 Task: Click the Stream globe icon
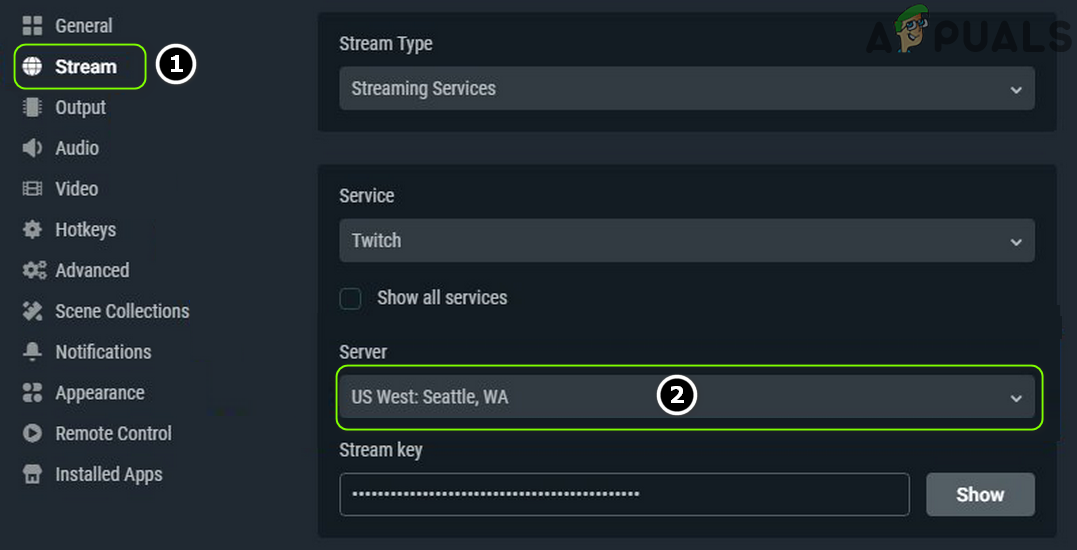[x=32, y=67]
